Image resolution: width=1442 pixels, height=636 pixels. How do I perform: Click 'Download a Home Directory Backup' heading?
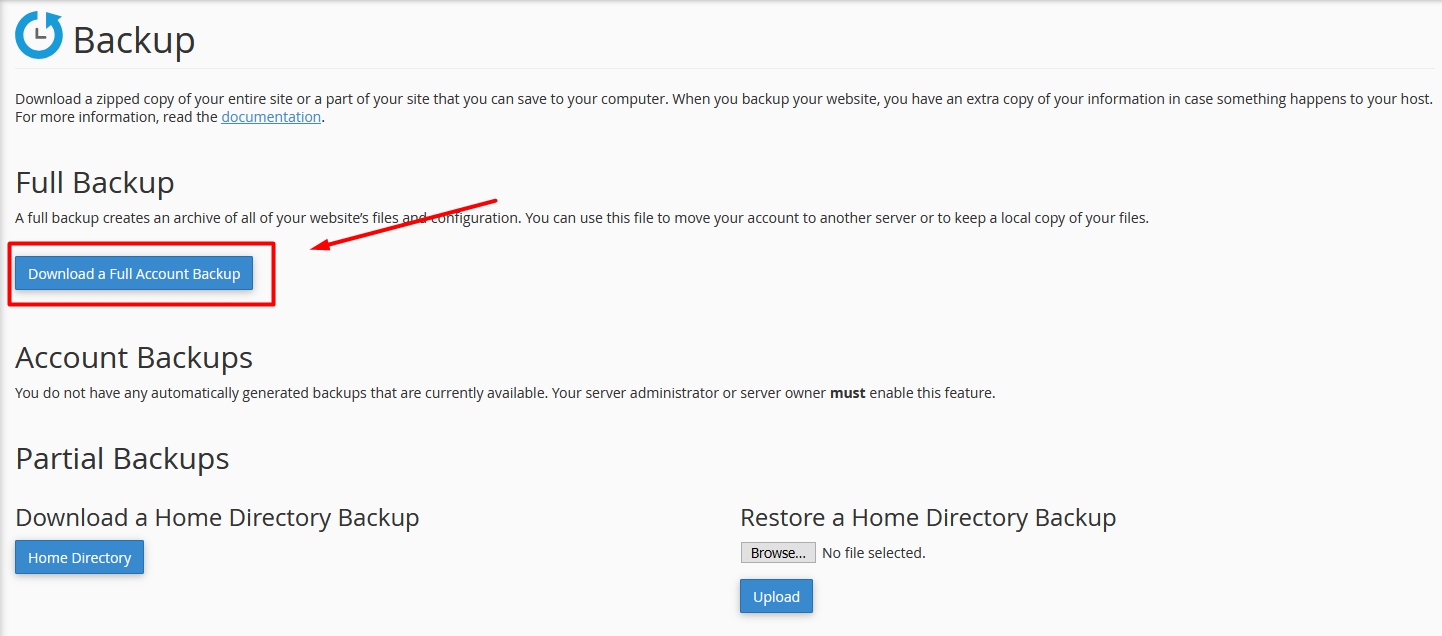pos(217,518)
